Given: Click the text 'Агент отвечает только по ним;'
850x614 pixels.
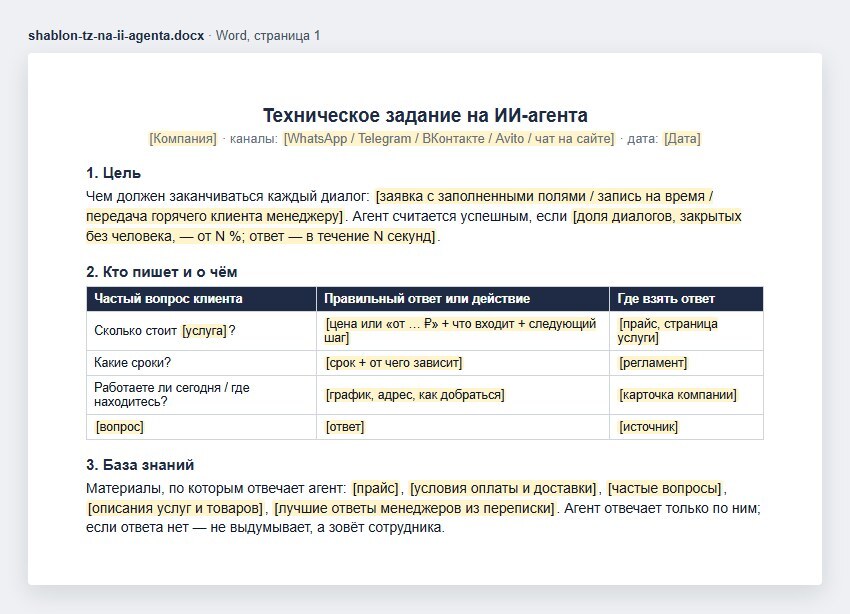Looking at the screenshot, I should pyautogui.click(x=662, y=508).
